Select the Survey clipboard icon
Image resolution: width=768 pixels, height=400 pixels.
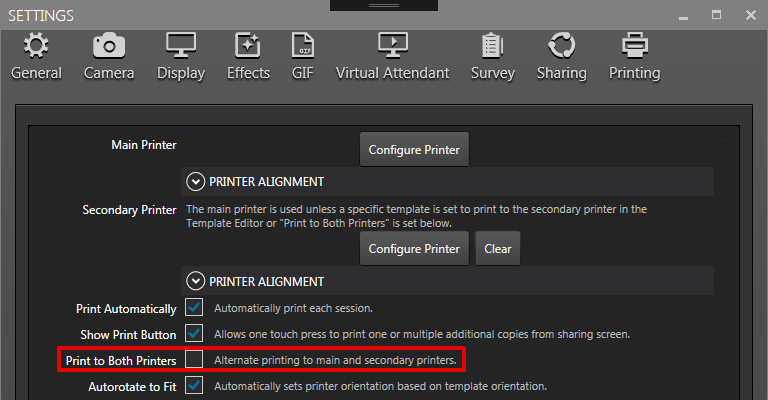(x=492, y=46)
